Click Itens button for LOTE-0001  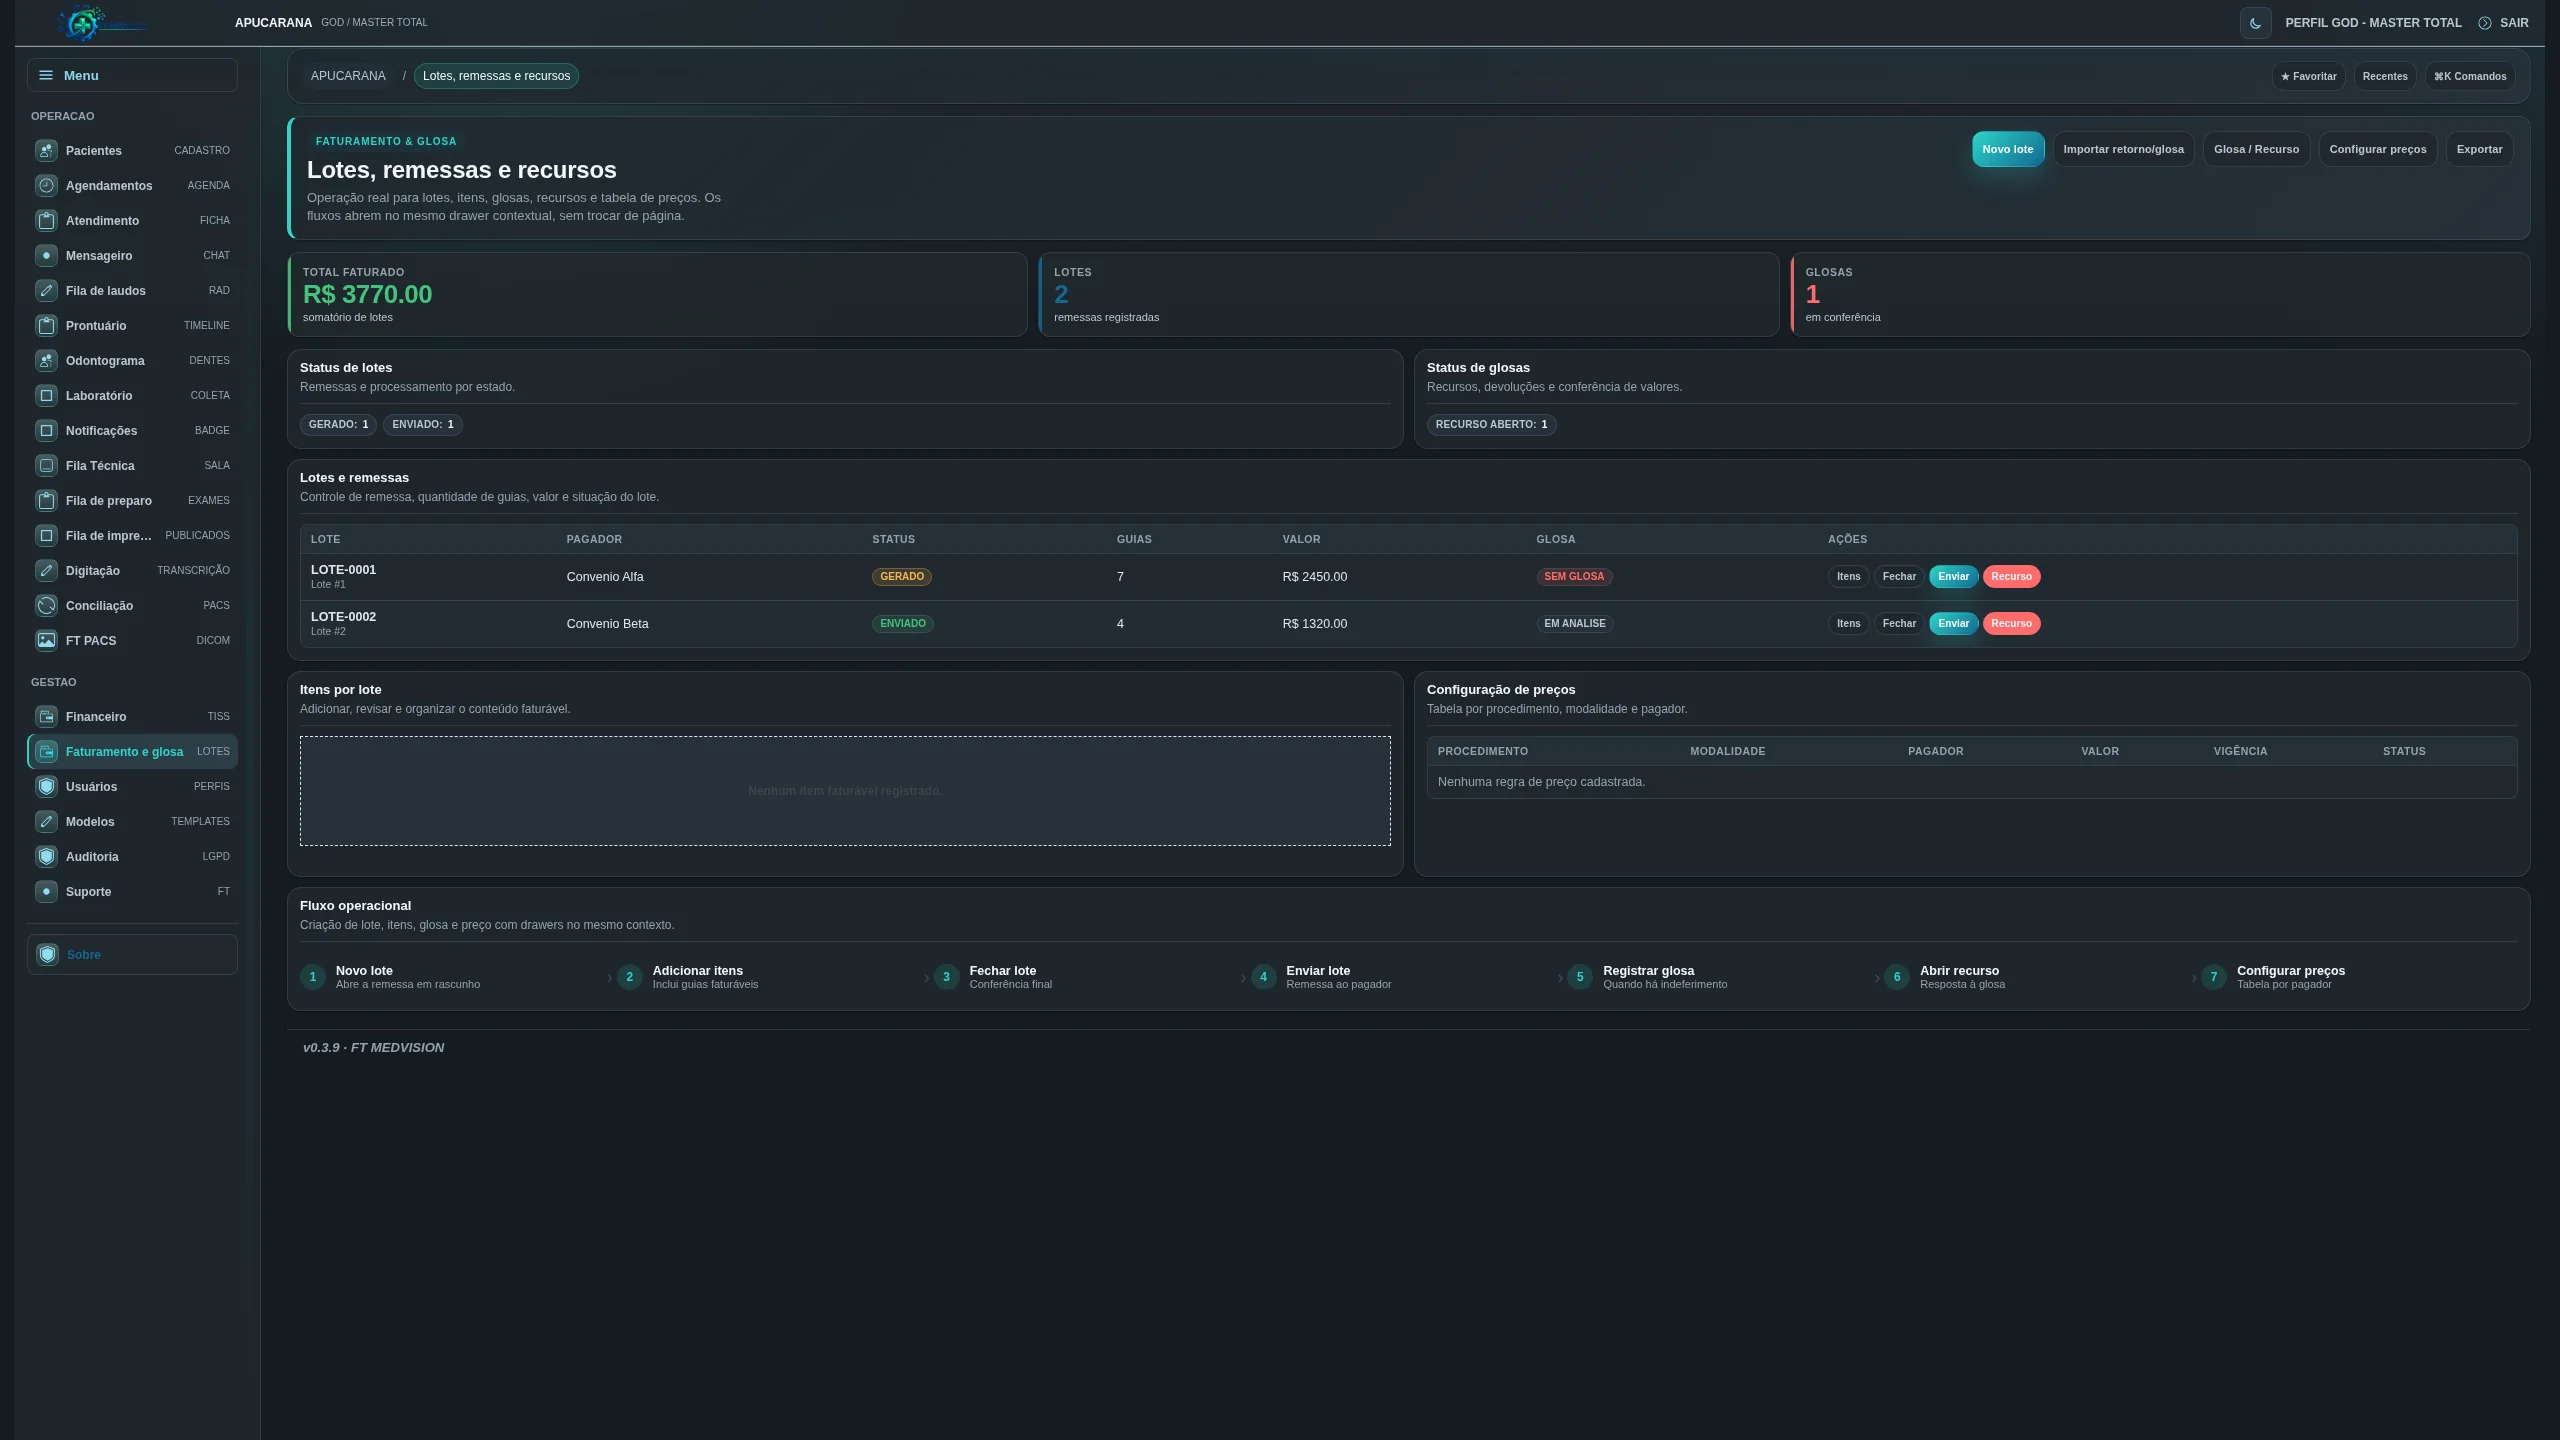[1848, 577]
